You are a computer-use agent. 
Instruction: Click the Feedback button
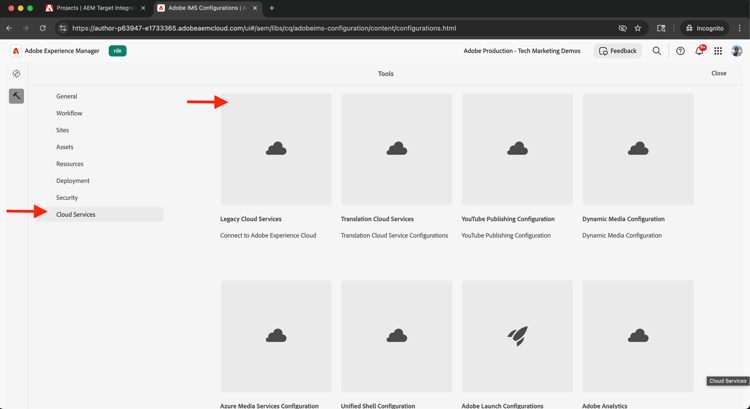click(x=618, y=51)
